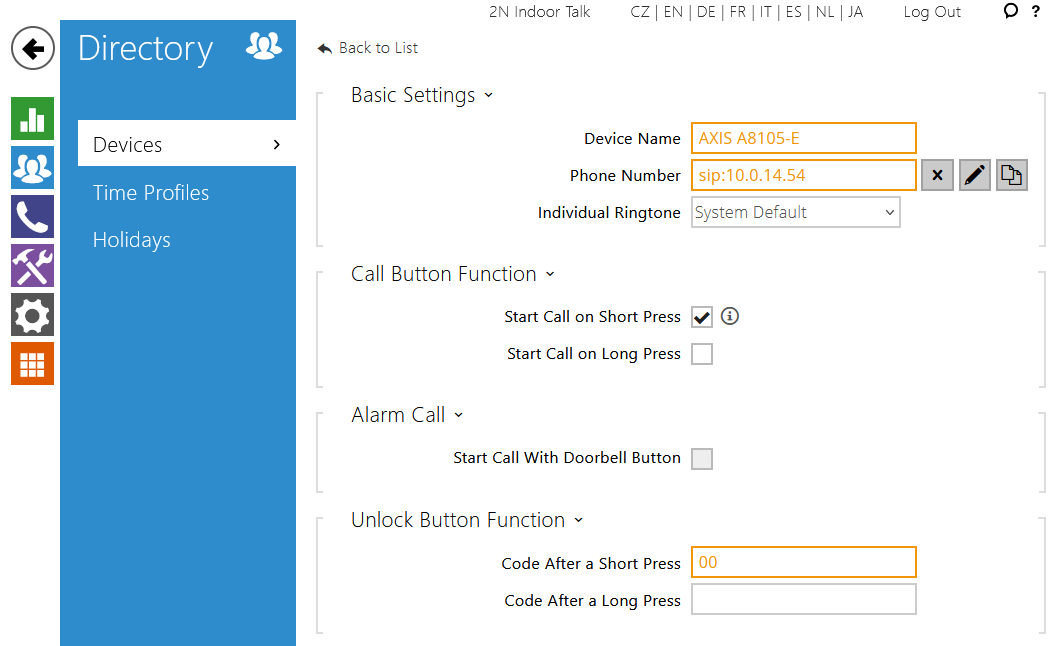Uncheck Start Call on Short Press
This screenshot has width=1058, height=646.
(702, 317)
